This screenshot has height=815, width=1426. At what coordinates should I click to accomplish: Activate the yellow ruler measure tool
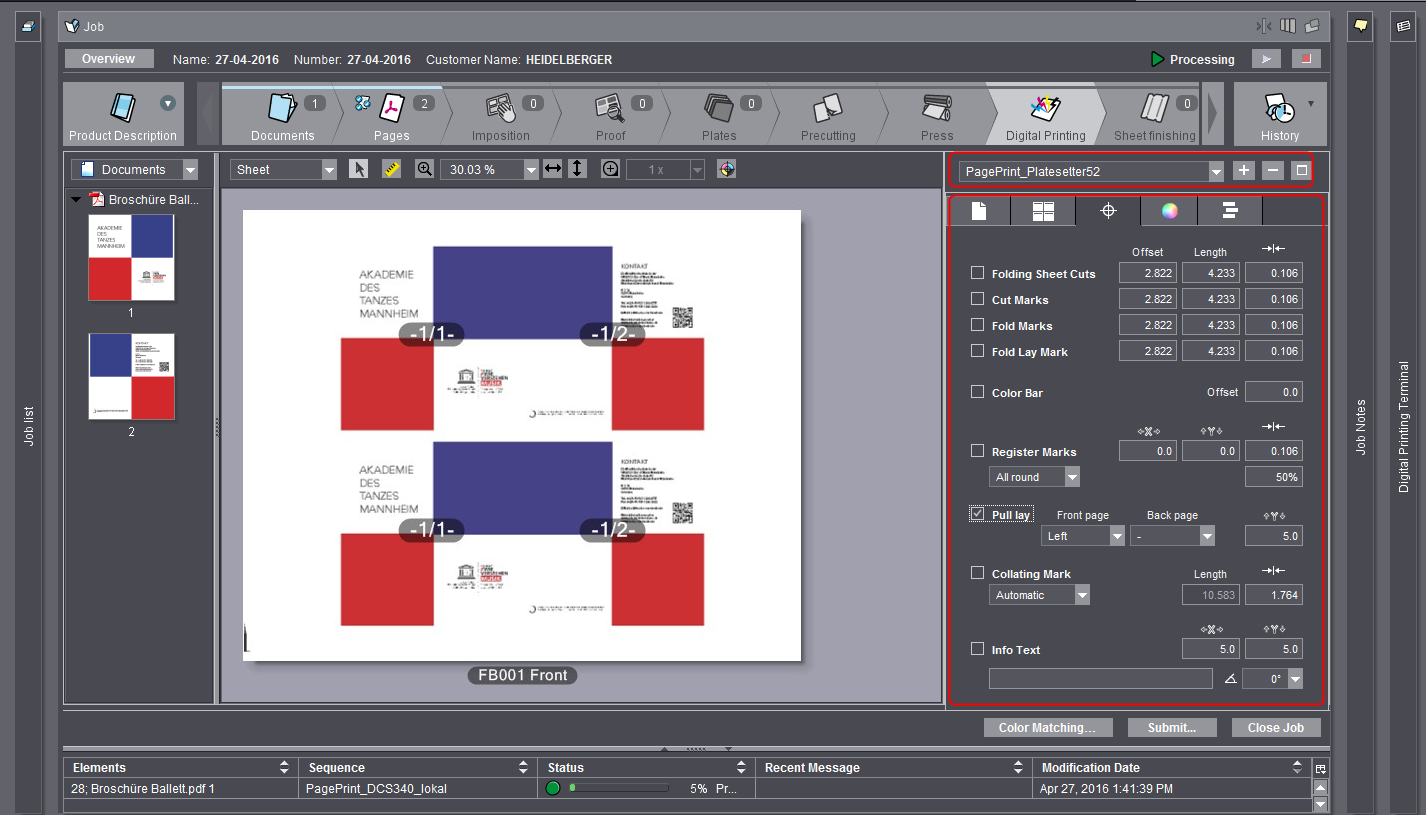[x=391, y=170]
